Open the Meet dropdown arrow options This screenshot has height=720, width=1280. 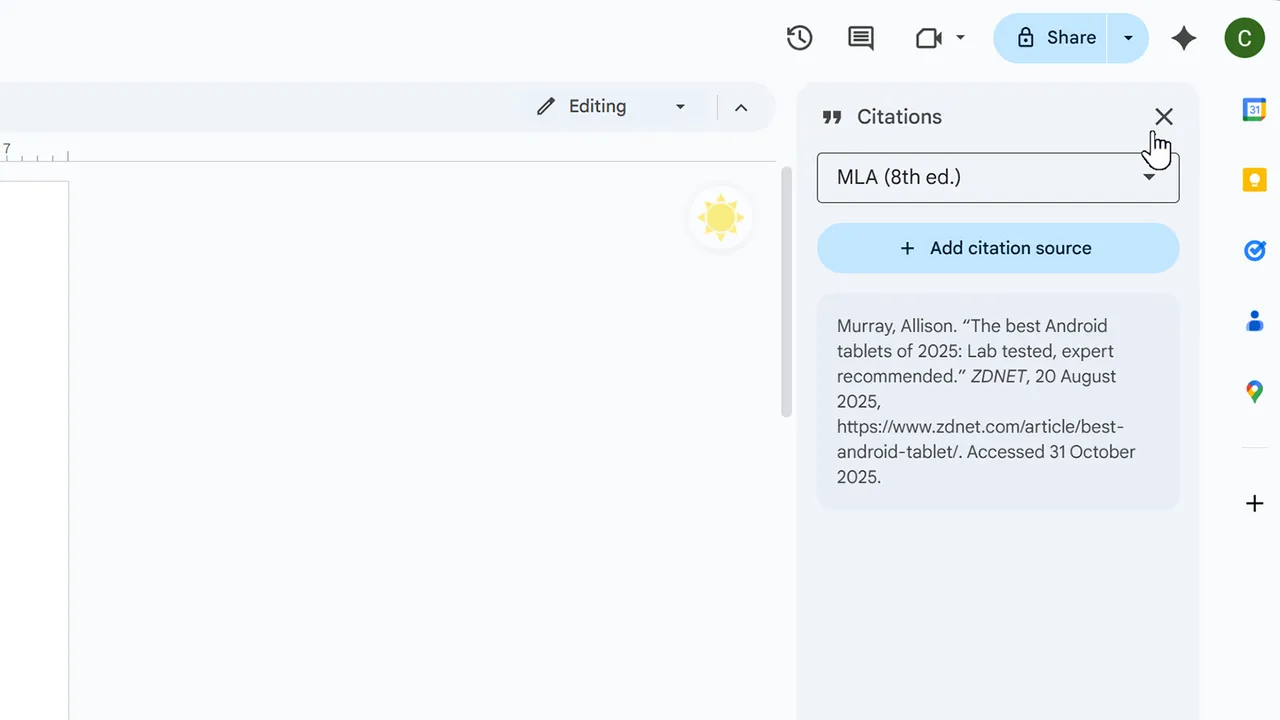click(960, 37)
